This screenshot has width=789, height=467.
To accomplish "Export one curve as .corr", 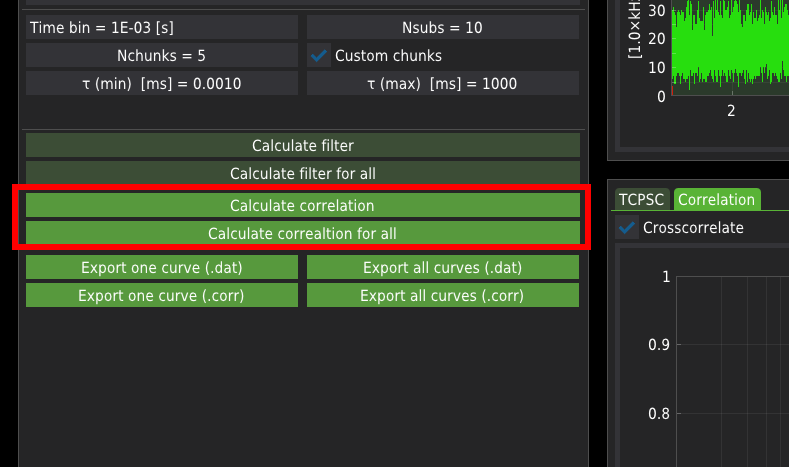I will click(x=162, y=295).
